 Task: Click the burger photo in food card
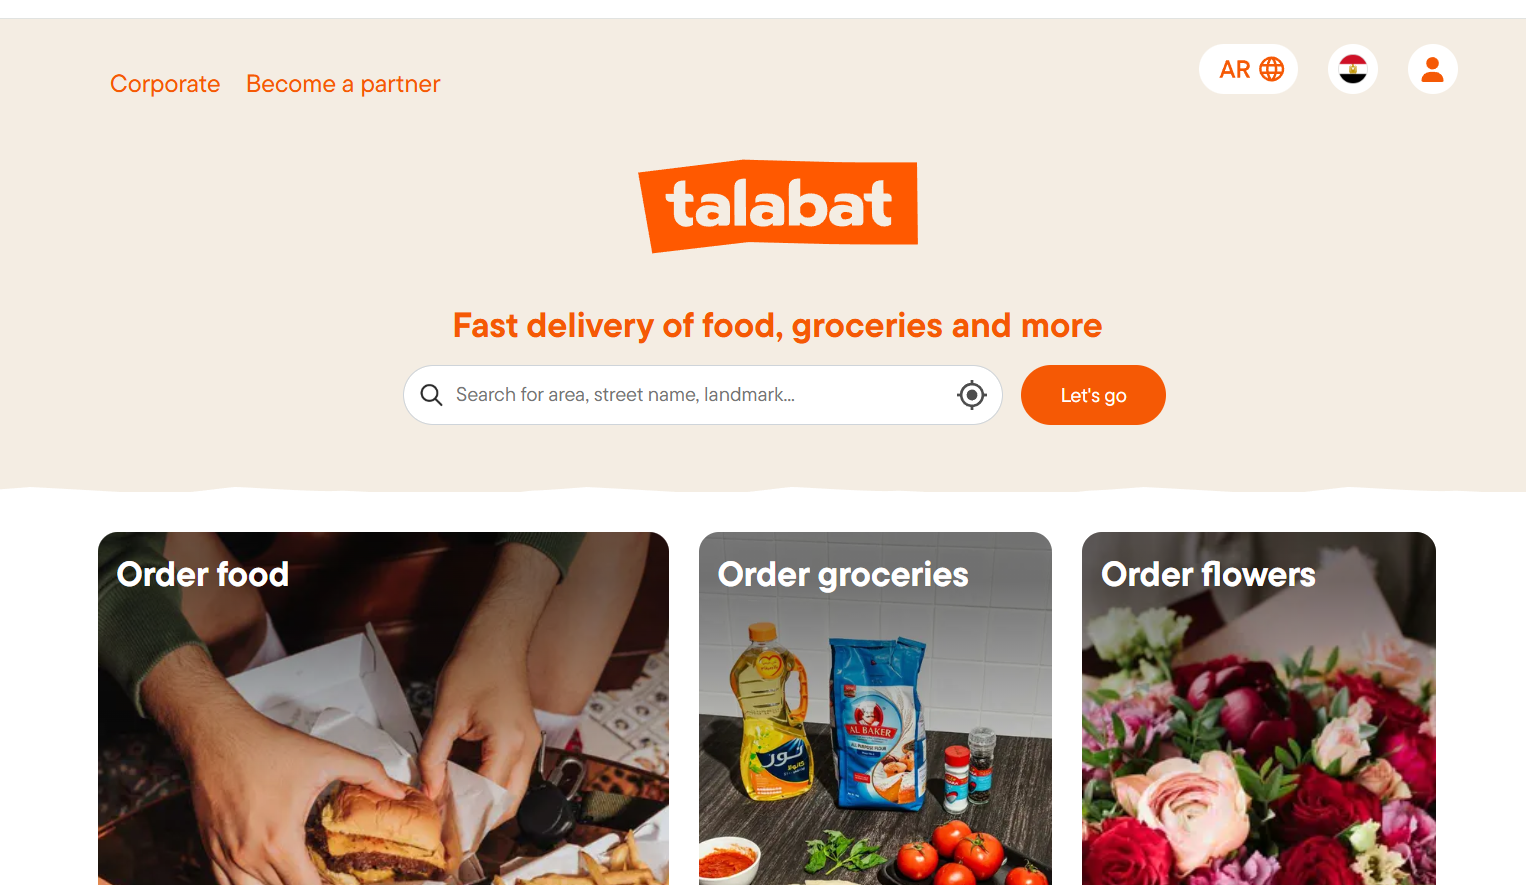point(378,832)
